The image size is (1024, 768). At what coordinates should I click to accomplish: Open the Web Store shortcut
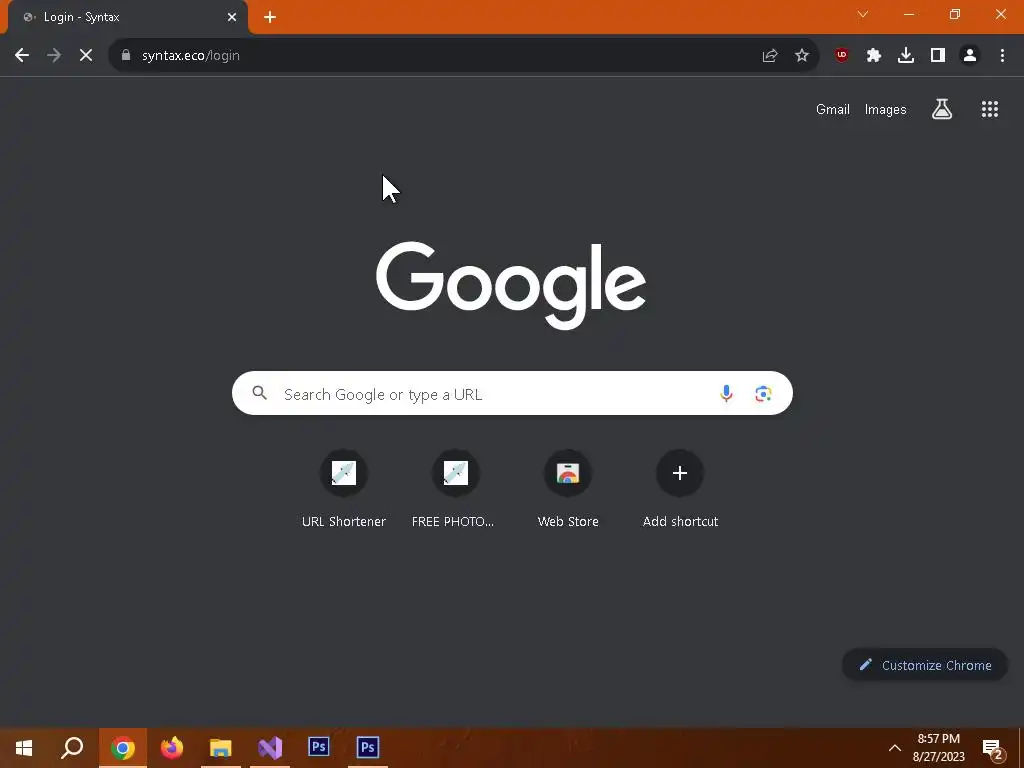(x=568, y=490)
